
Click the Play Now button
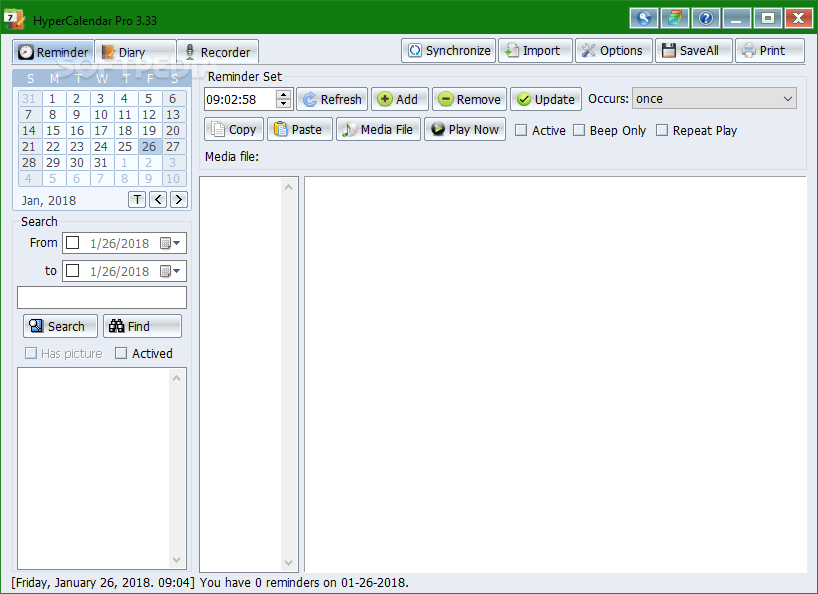[465, 129]
